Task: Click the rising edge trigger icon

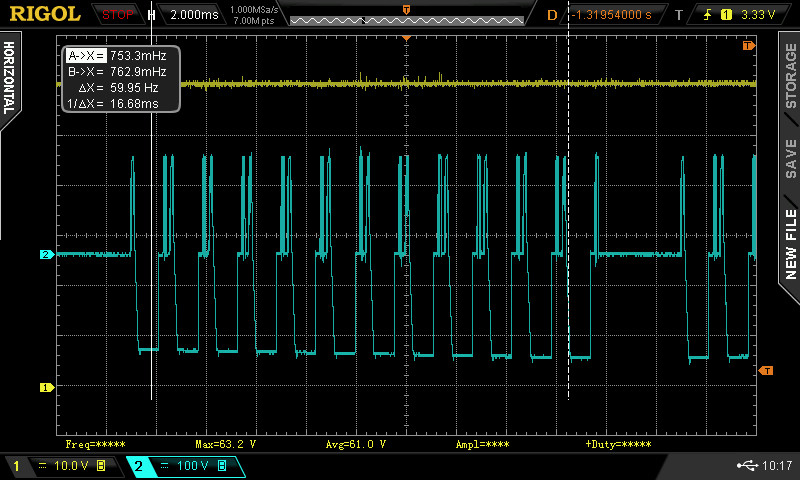Action: pos(706,14)
